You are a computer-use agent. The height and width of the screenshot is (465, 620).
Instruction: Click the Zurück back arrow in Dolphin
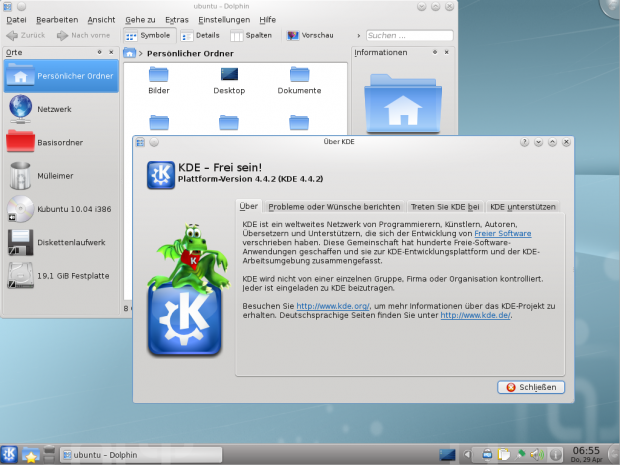[25, 36]
